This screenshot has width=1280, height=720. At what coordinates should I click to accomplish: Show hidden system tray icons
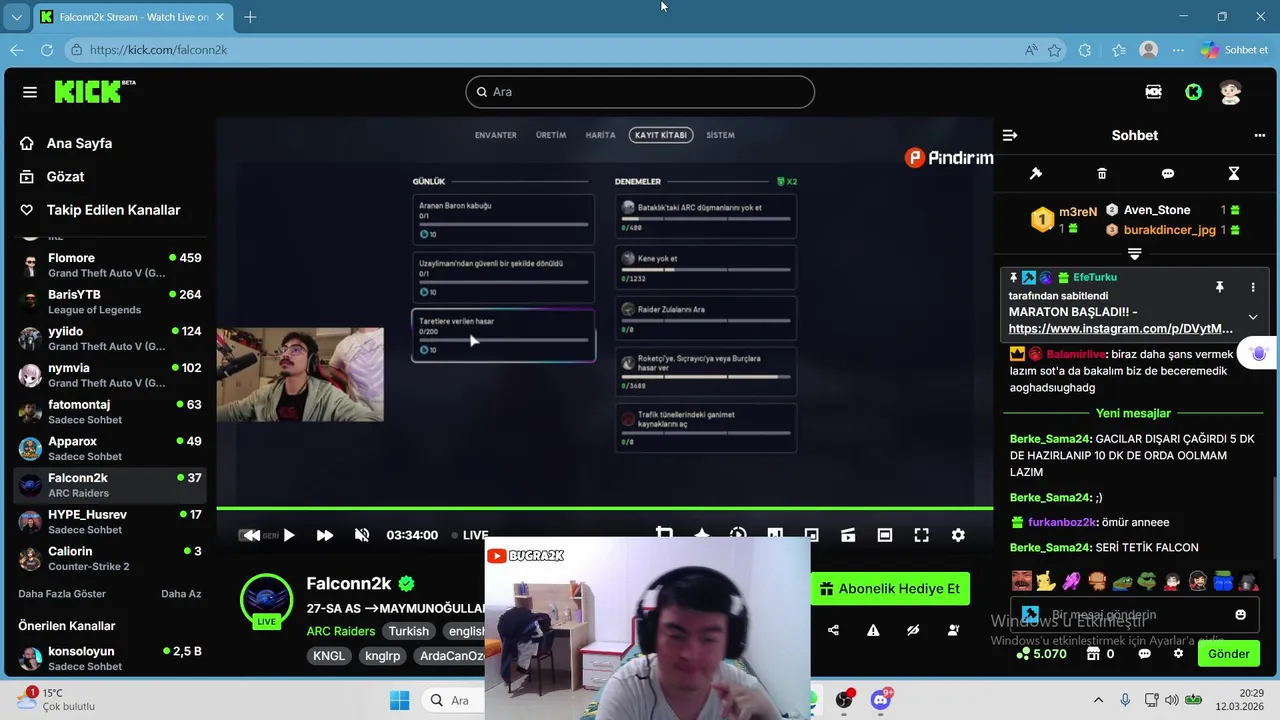tap(1098, 700)
